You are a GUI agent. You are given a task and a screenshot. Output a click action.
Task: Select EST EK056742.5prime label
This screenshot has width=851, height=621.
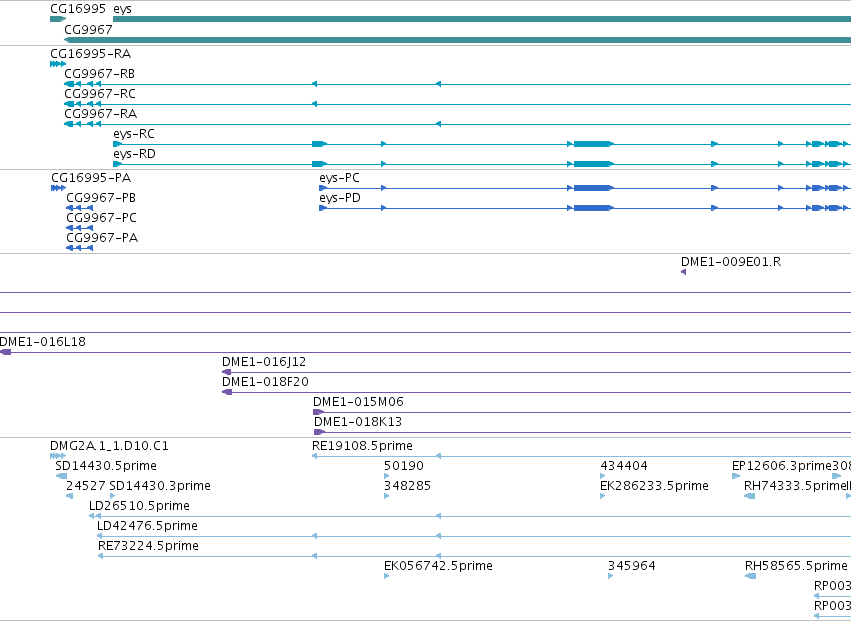(x=438, y=567)
